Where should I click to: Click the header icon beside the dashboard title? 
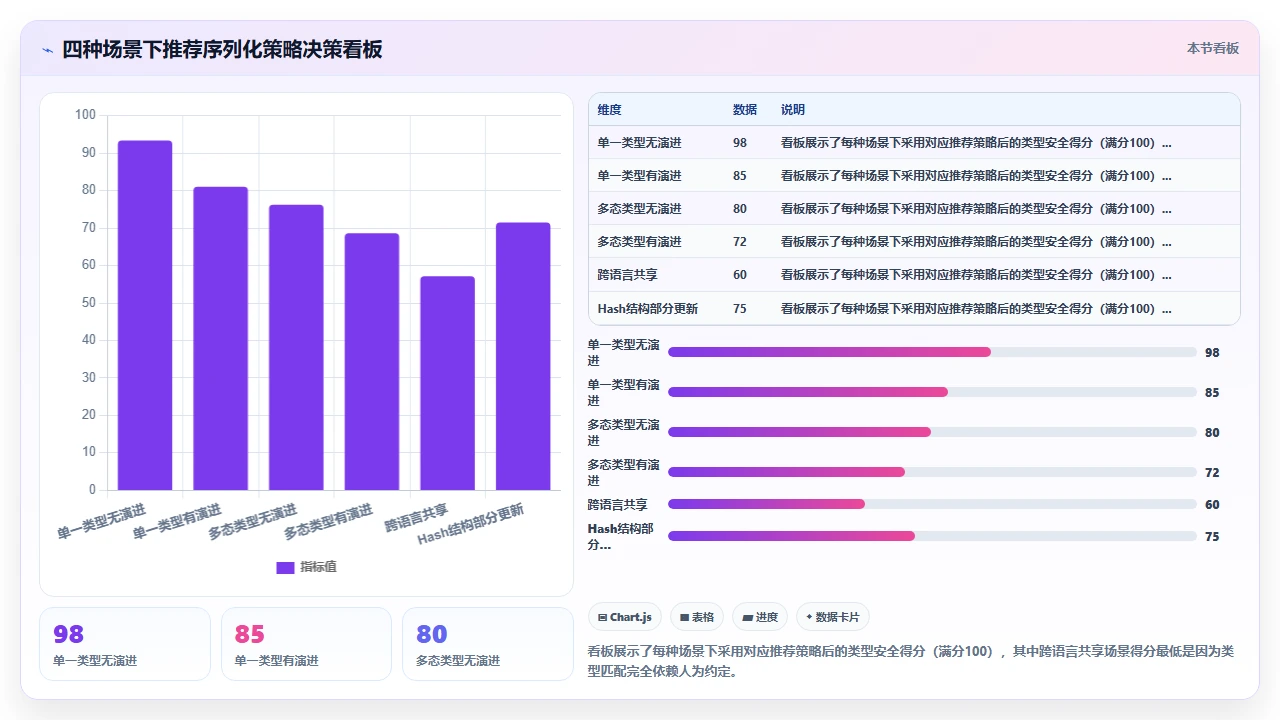coord(47,50)
